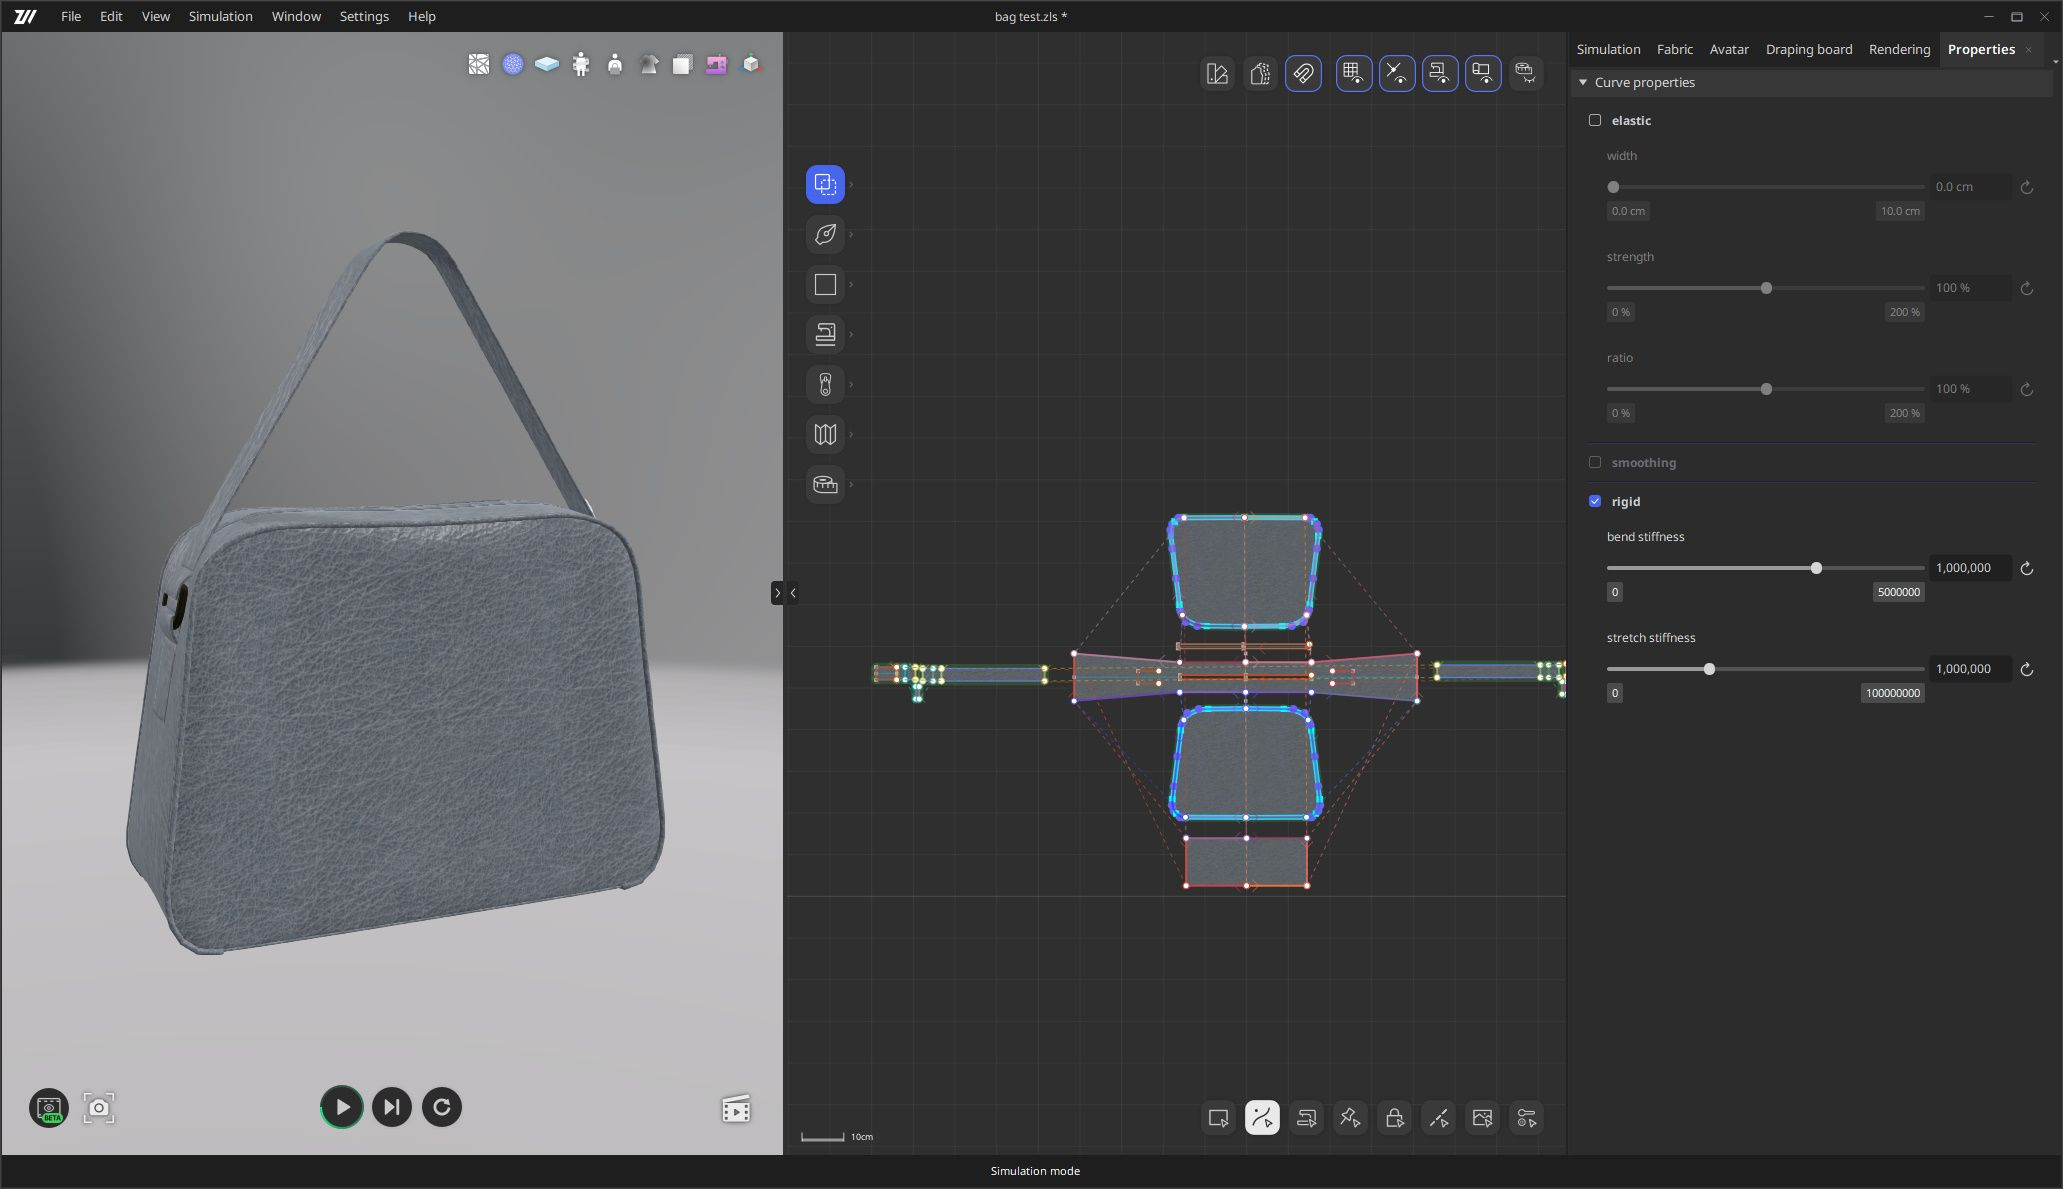The width and height of the screenshot is (2063, 1189).
Task: Enable the elastic checkbox
Action: pos(1595,120)
